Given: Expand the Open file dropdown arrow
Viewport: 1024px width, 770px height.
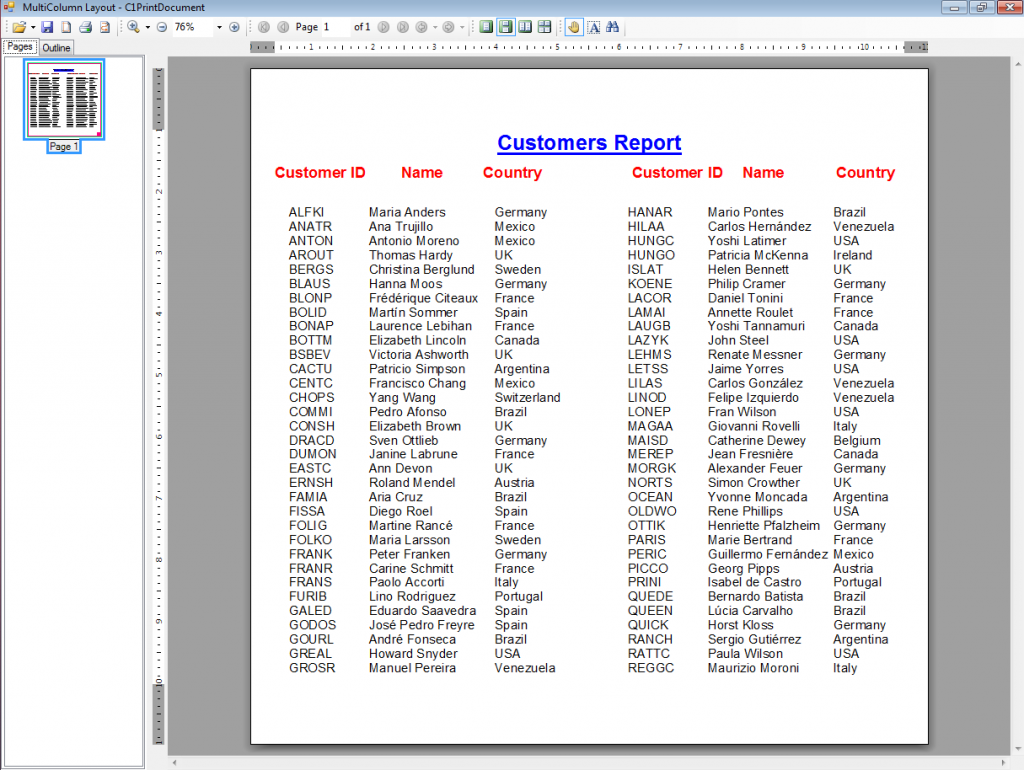Looking at the screenshot, I should [x=33, y=27].
